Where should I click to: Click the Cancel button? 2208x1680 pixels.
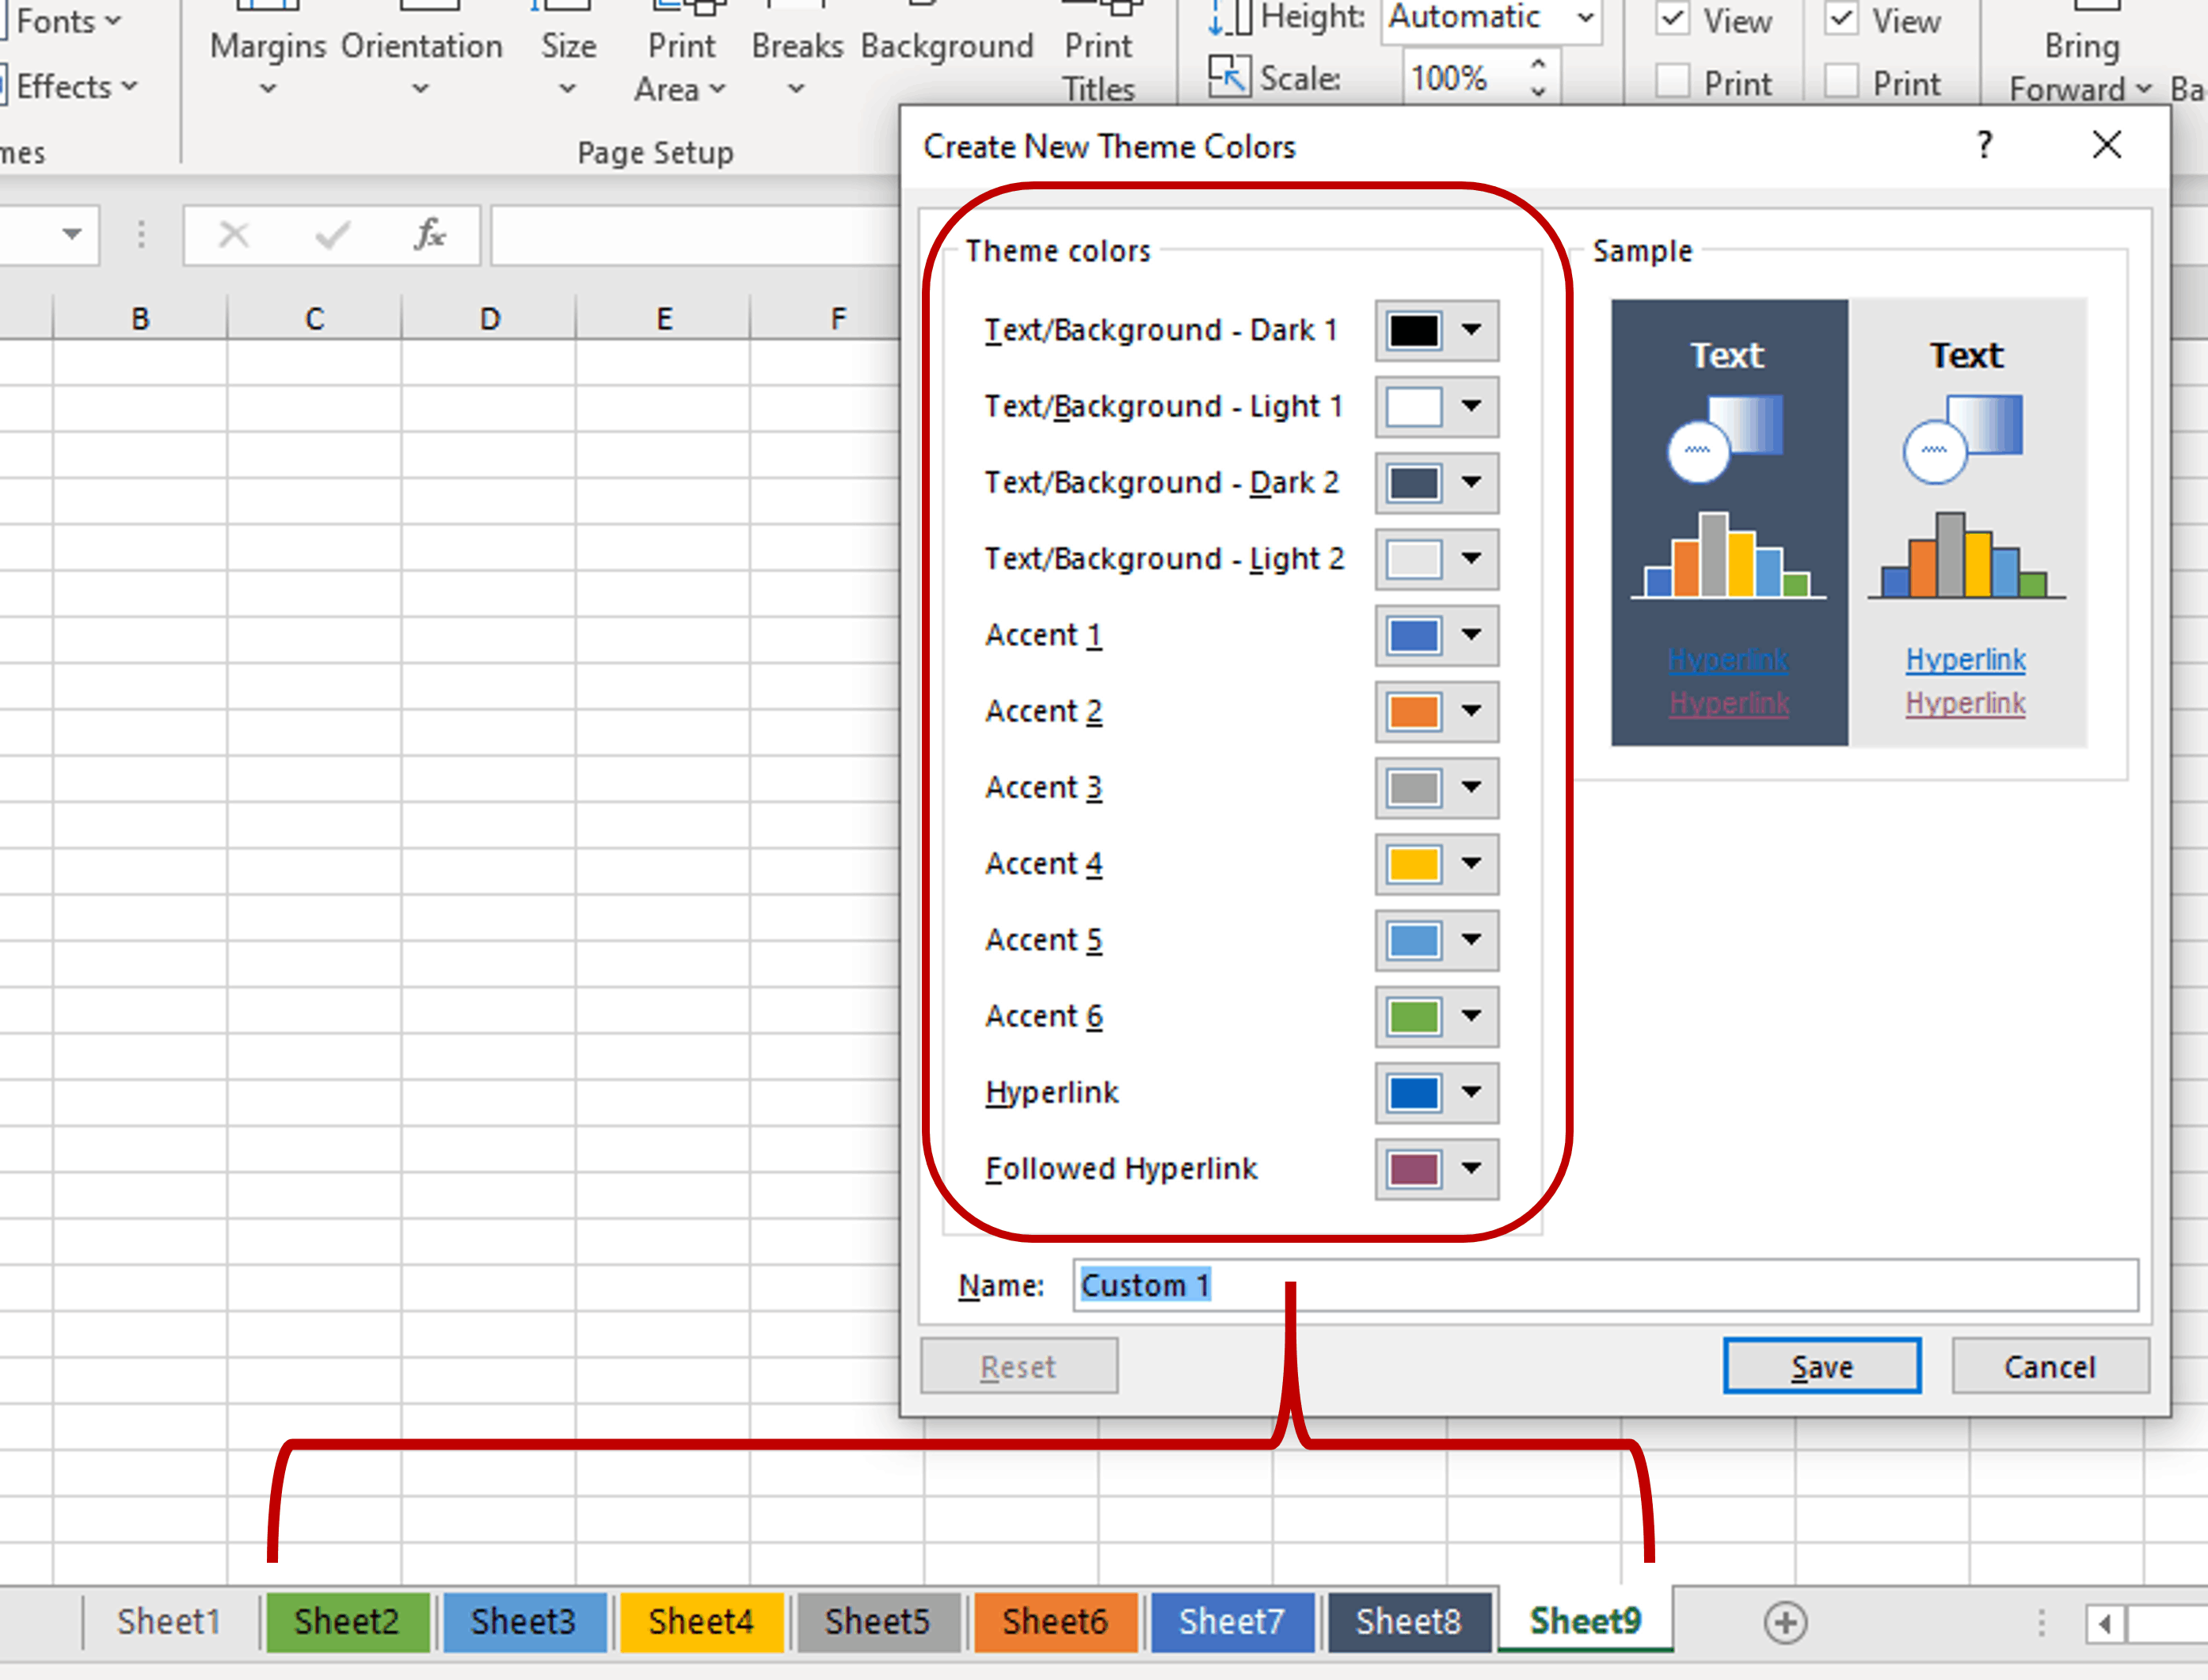point(2049,1366)
